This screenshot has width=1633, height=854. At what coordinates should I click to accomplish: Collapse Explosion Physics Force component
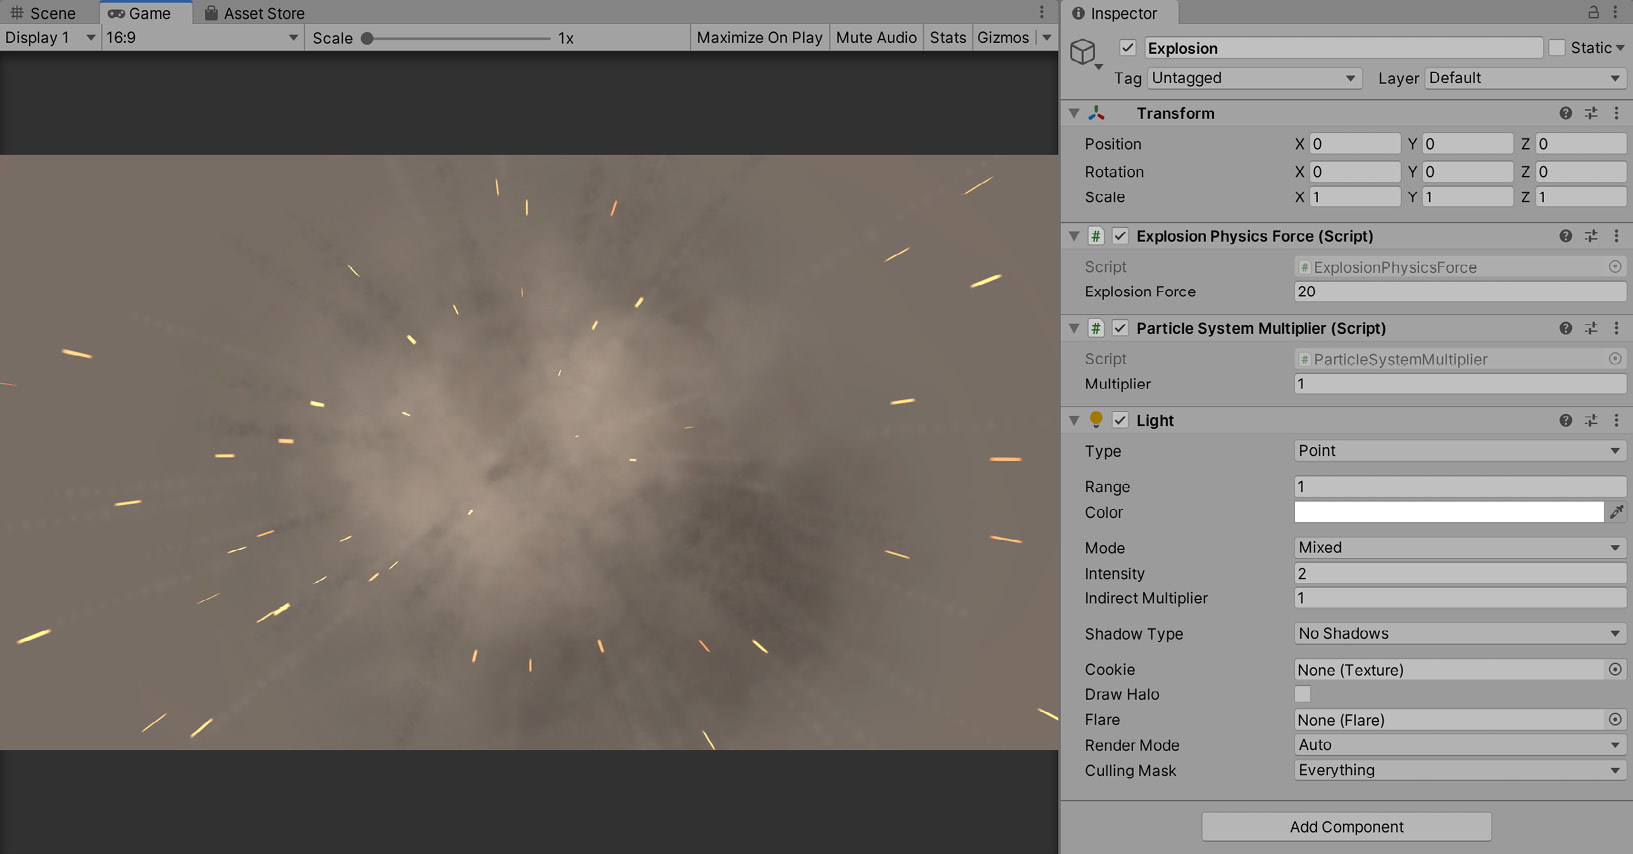coord(1074,237)
